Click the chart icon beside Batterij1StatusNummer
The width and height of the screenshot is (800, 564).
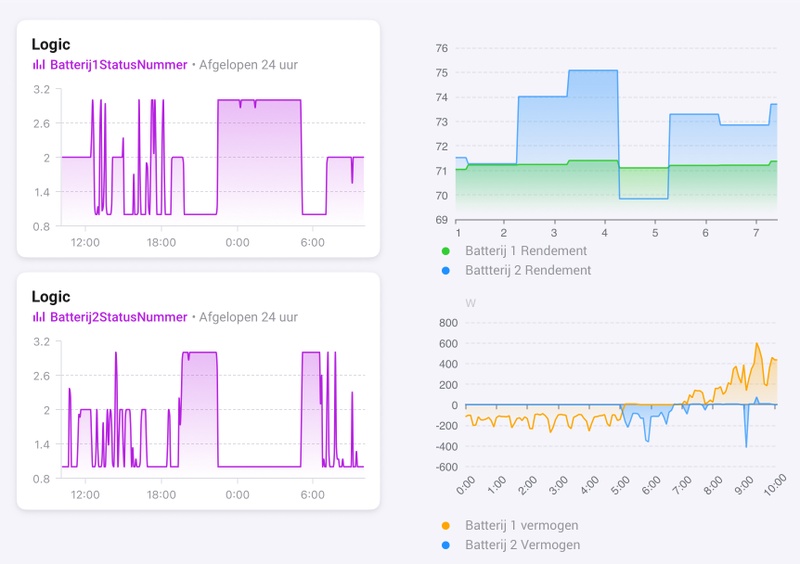coord(39,64)
